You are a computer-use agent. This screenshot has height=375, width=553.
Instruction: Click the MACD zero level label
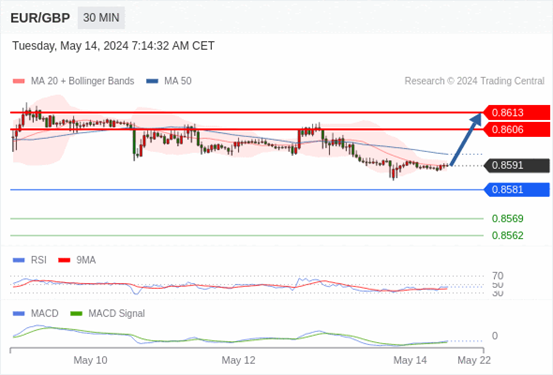tap(495, 336)
